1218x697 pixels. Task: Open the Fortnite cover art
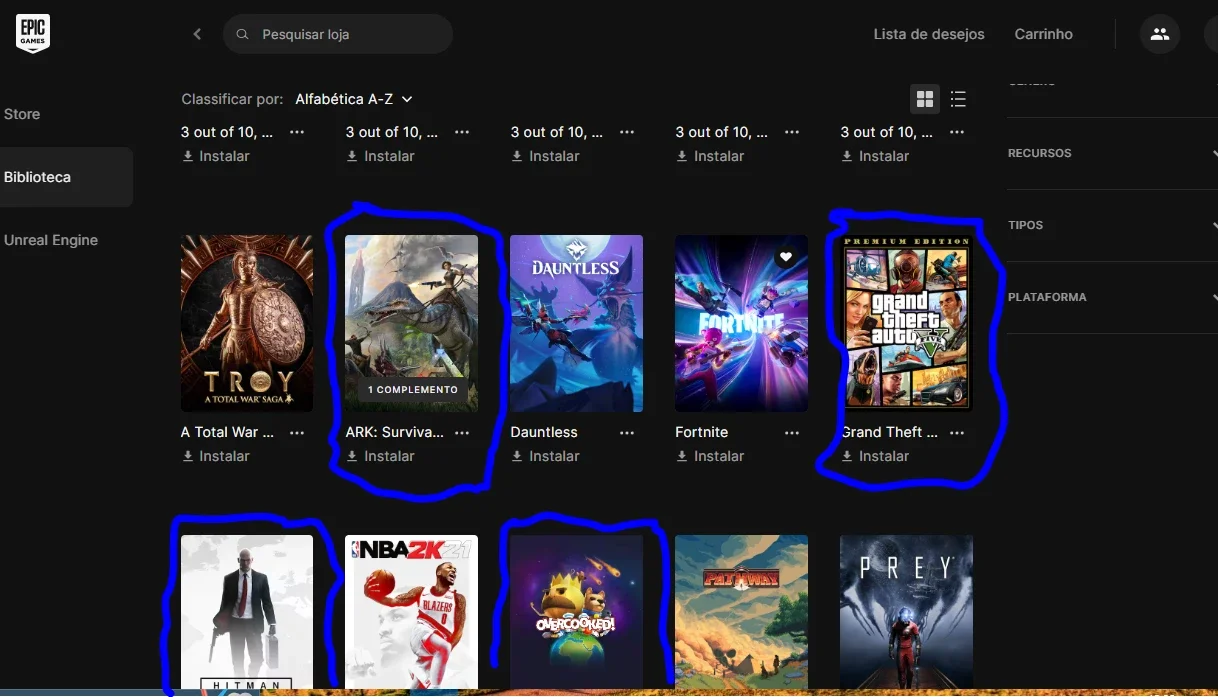click(x=742, y=323)
